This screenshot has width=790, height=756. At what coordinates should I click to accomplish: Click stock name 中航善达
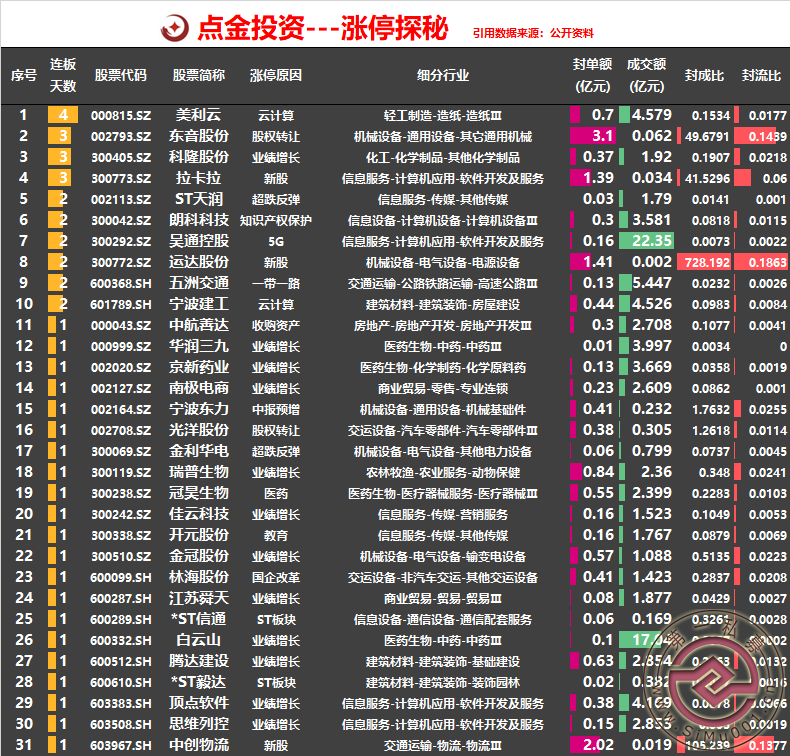[199, 325]
